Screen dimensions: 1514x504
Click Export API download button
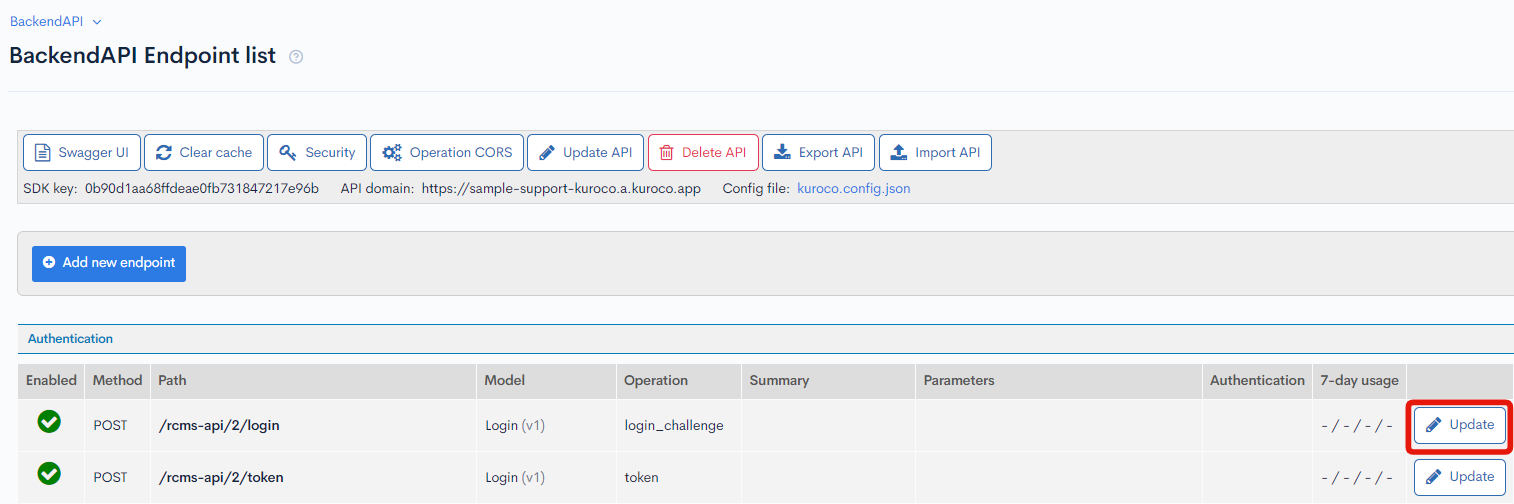pos(819,153)
